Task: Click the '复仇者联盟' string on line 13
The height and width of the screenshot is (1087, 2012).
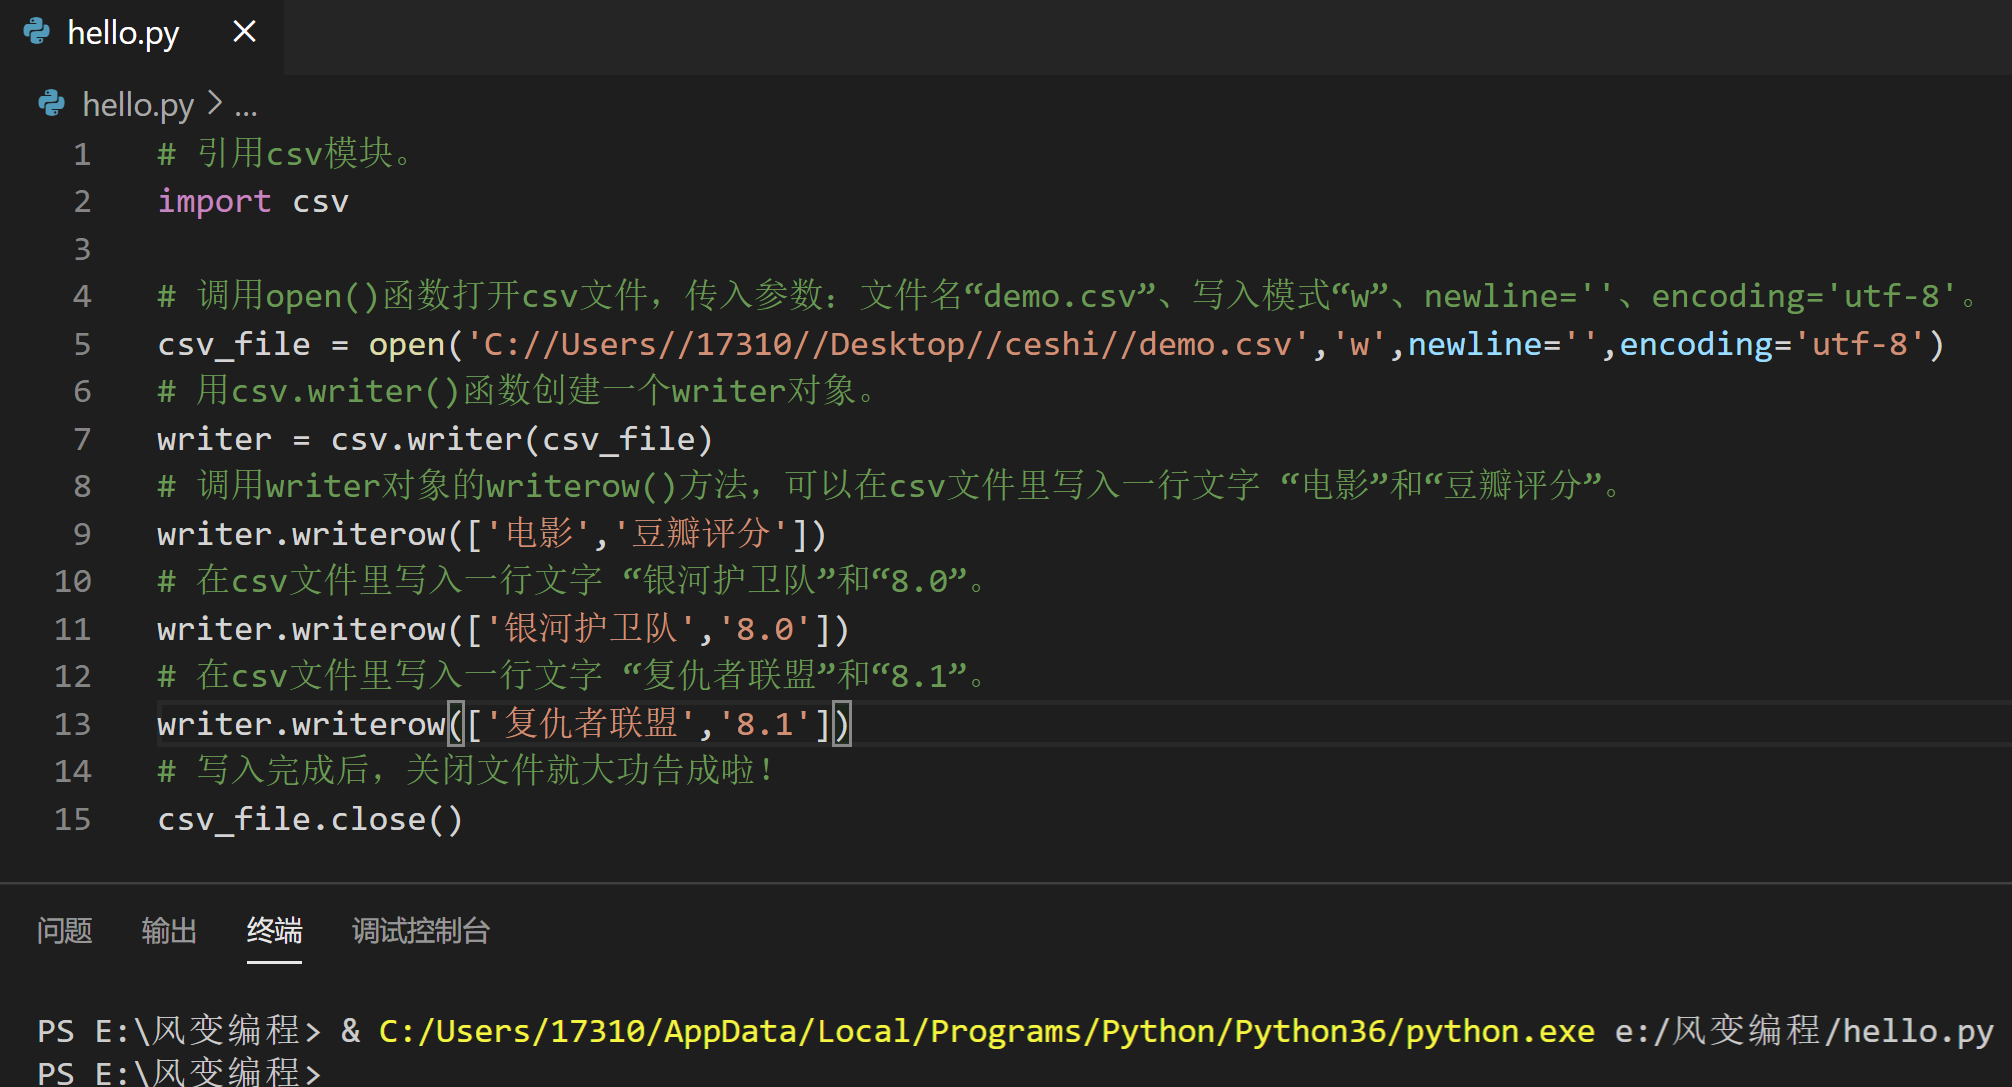Action: [x=591, y=724]
